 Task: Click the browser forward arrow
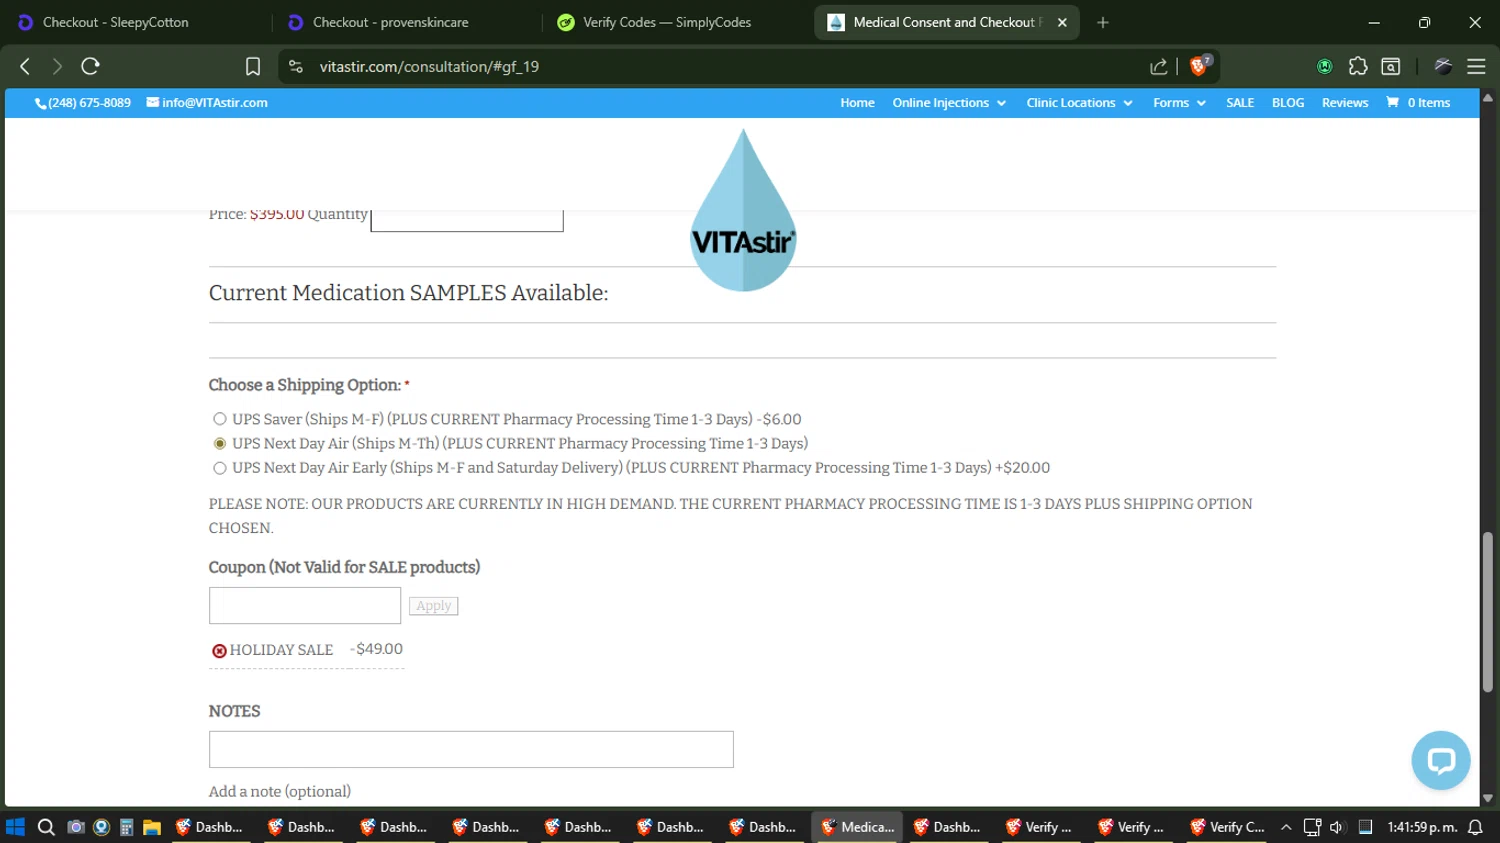(x=57, y=66)
